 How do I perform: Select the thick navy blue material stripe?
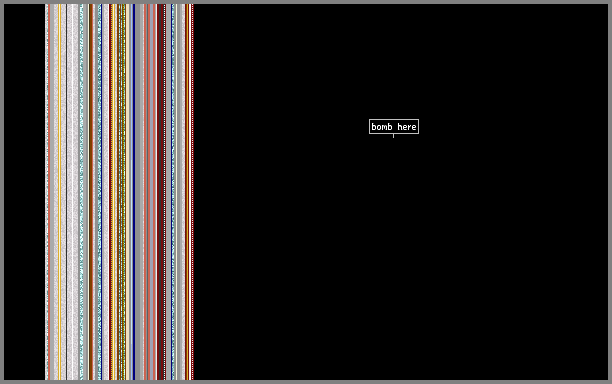tap(134, 191)
